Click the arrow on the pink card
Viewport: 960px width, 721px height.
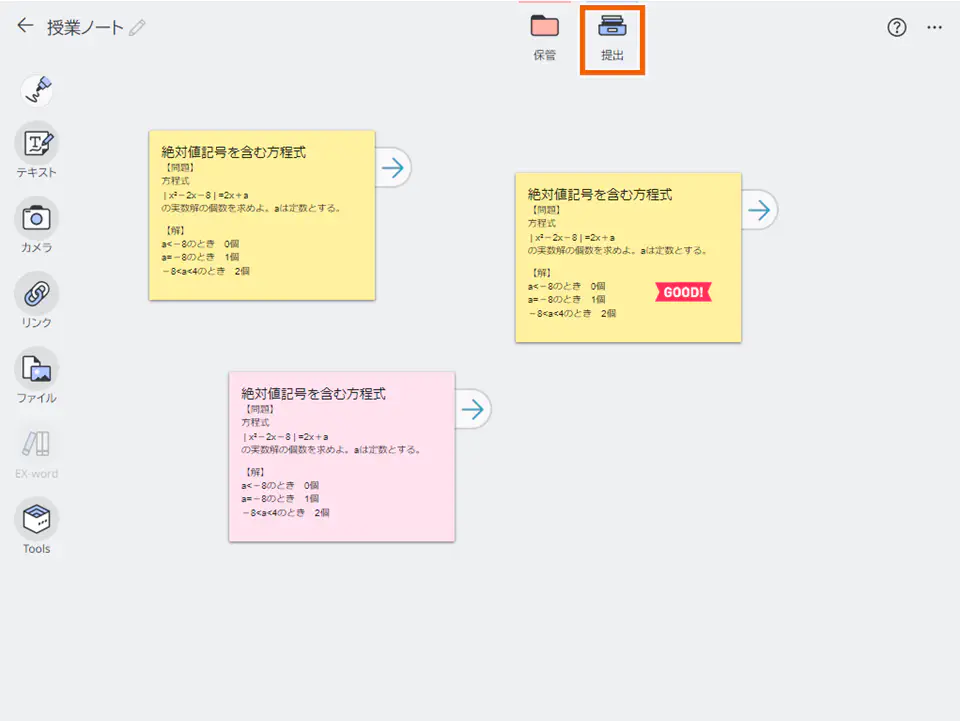click(473, 409)
